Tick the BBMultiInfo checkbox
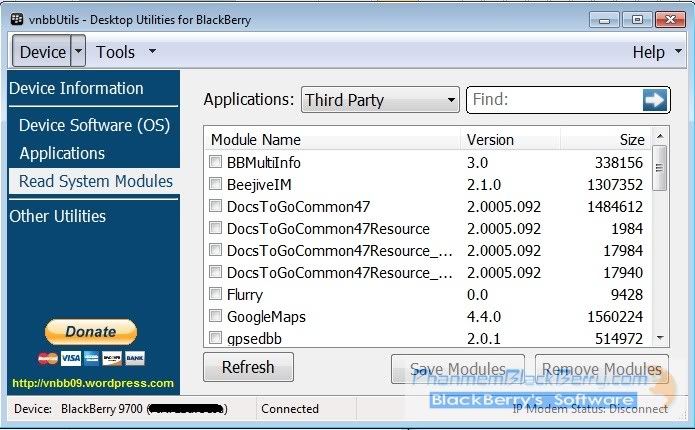This screenshot has width=695, height=430. pos(215,162)
